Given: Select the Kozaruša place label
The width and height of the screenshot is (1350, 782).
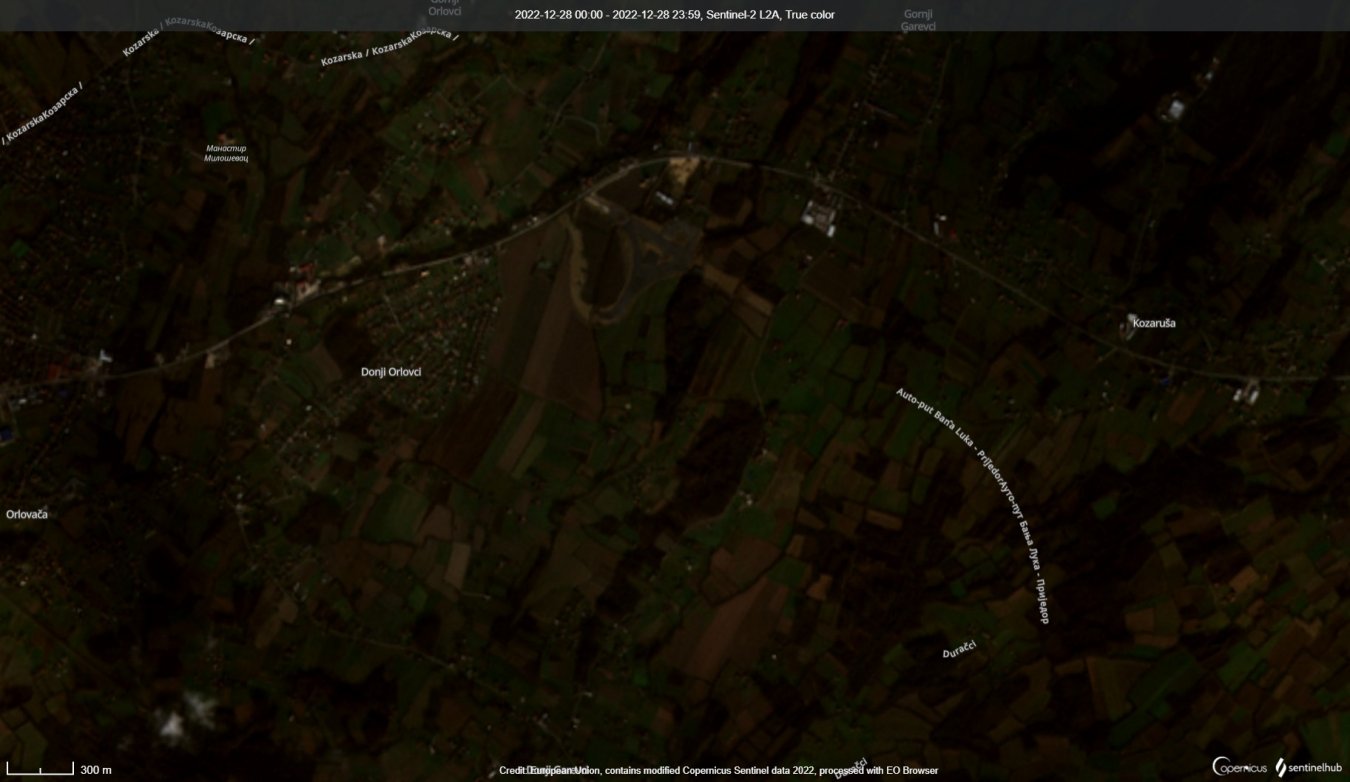Looking at the screenshot, I should pos(1155,323).
